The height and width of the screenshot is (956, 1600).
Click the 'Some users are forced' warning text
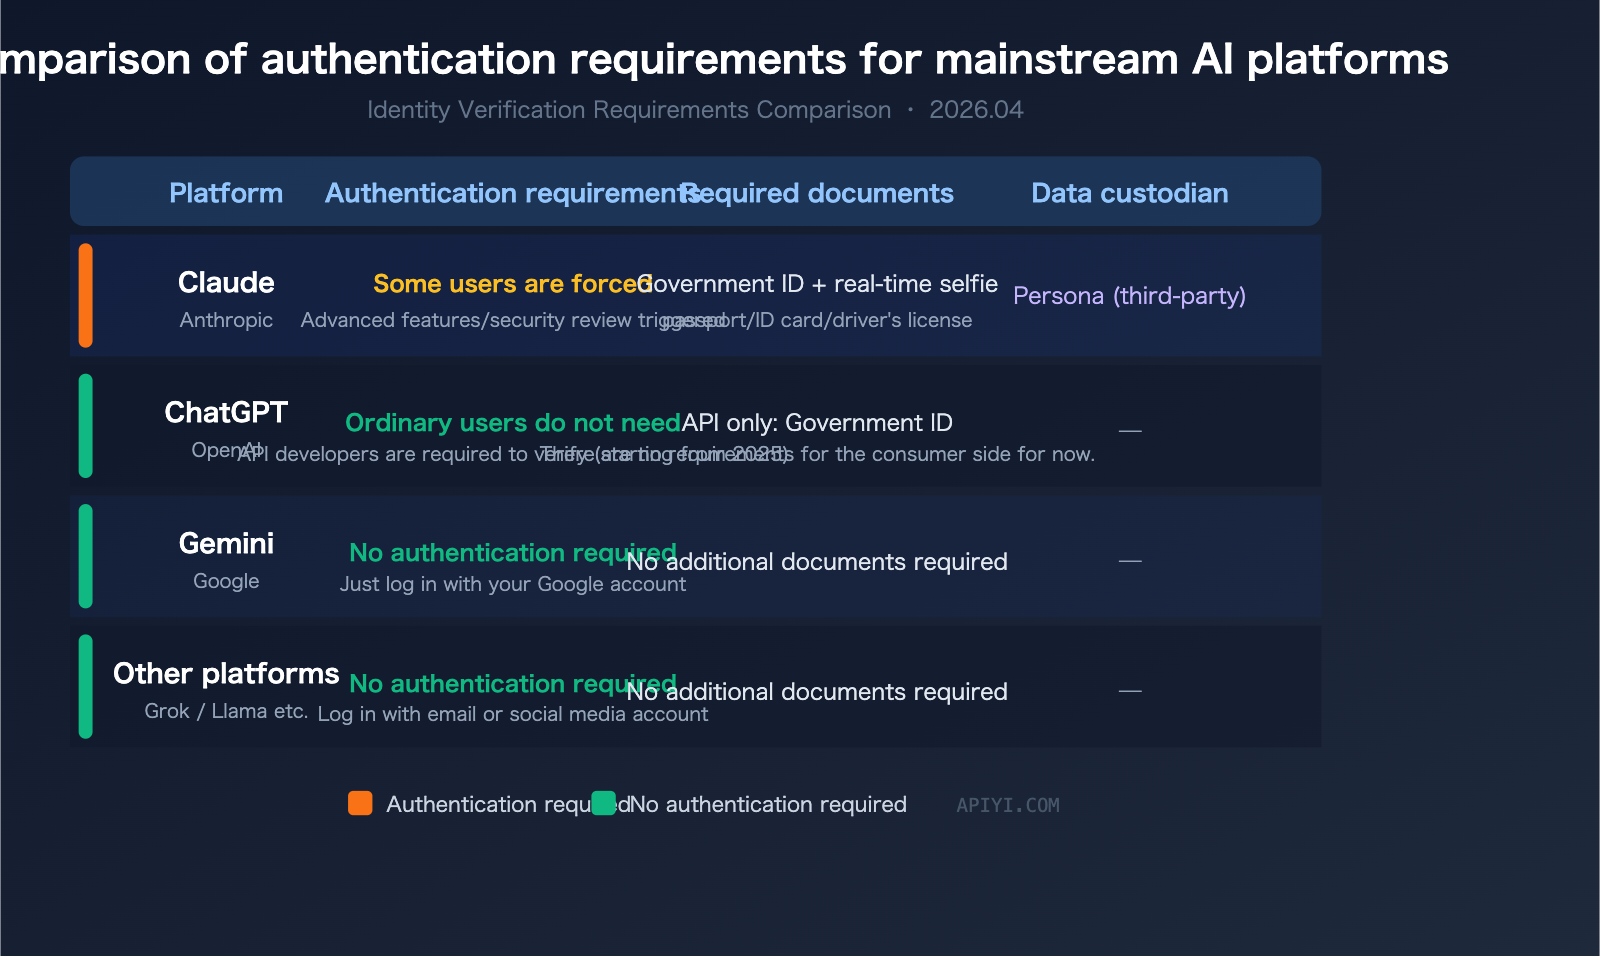click(x=507, y=284)
